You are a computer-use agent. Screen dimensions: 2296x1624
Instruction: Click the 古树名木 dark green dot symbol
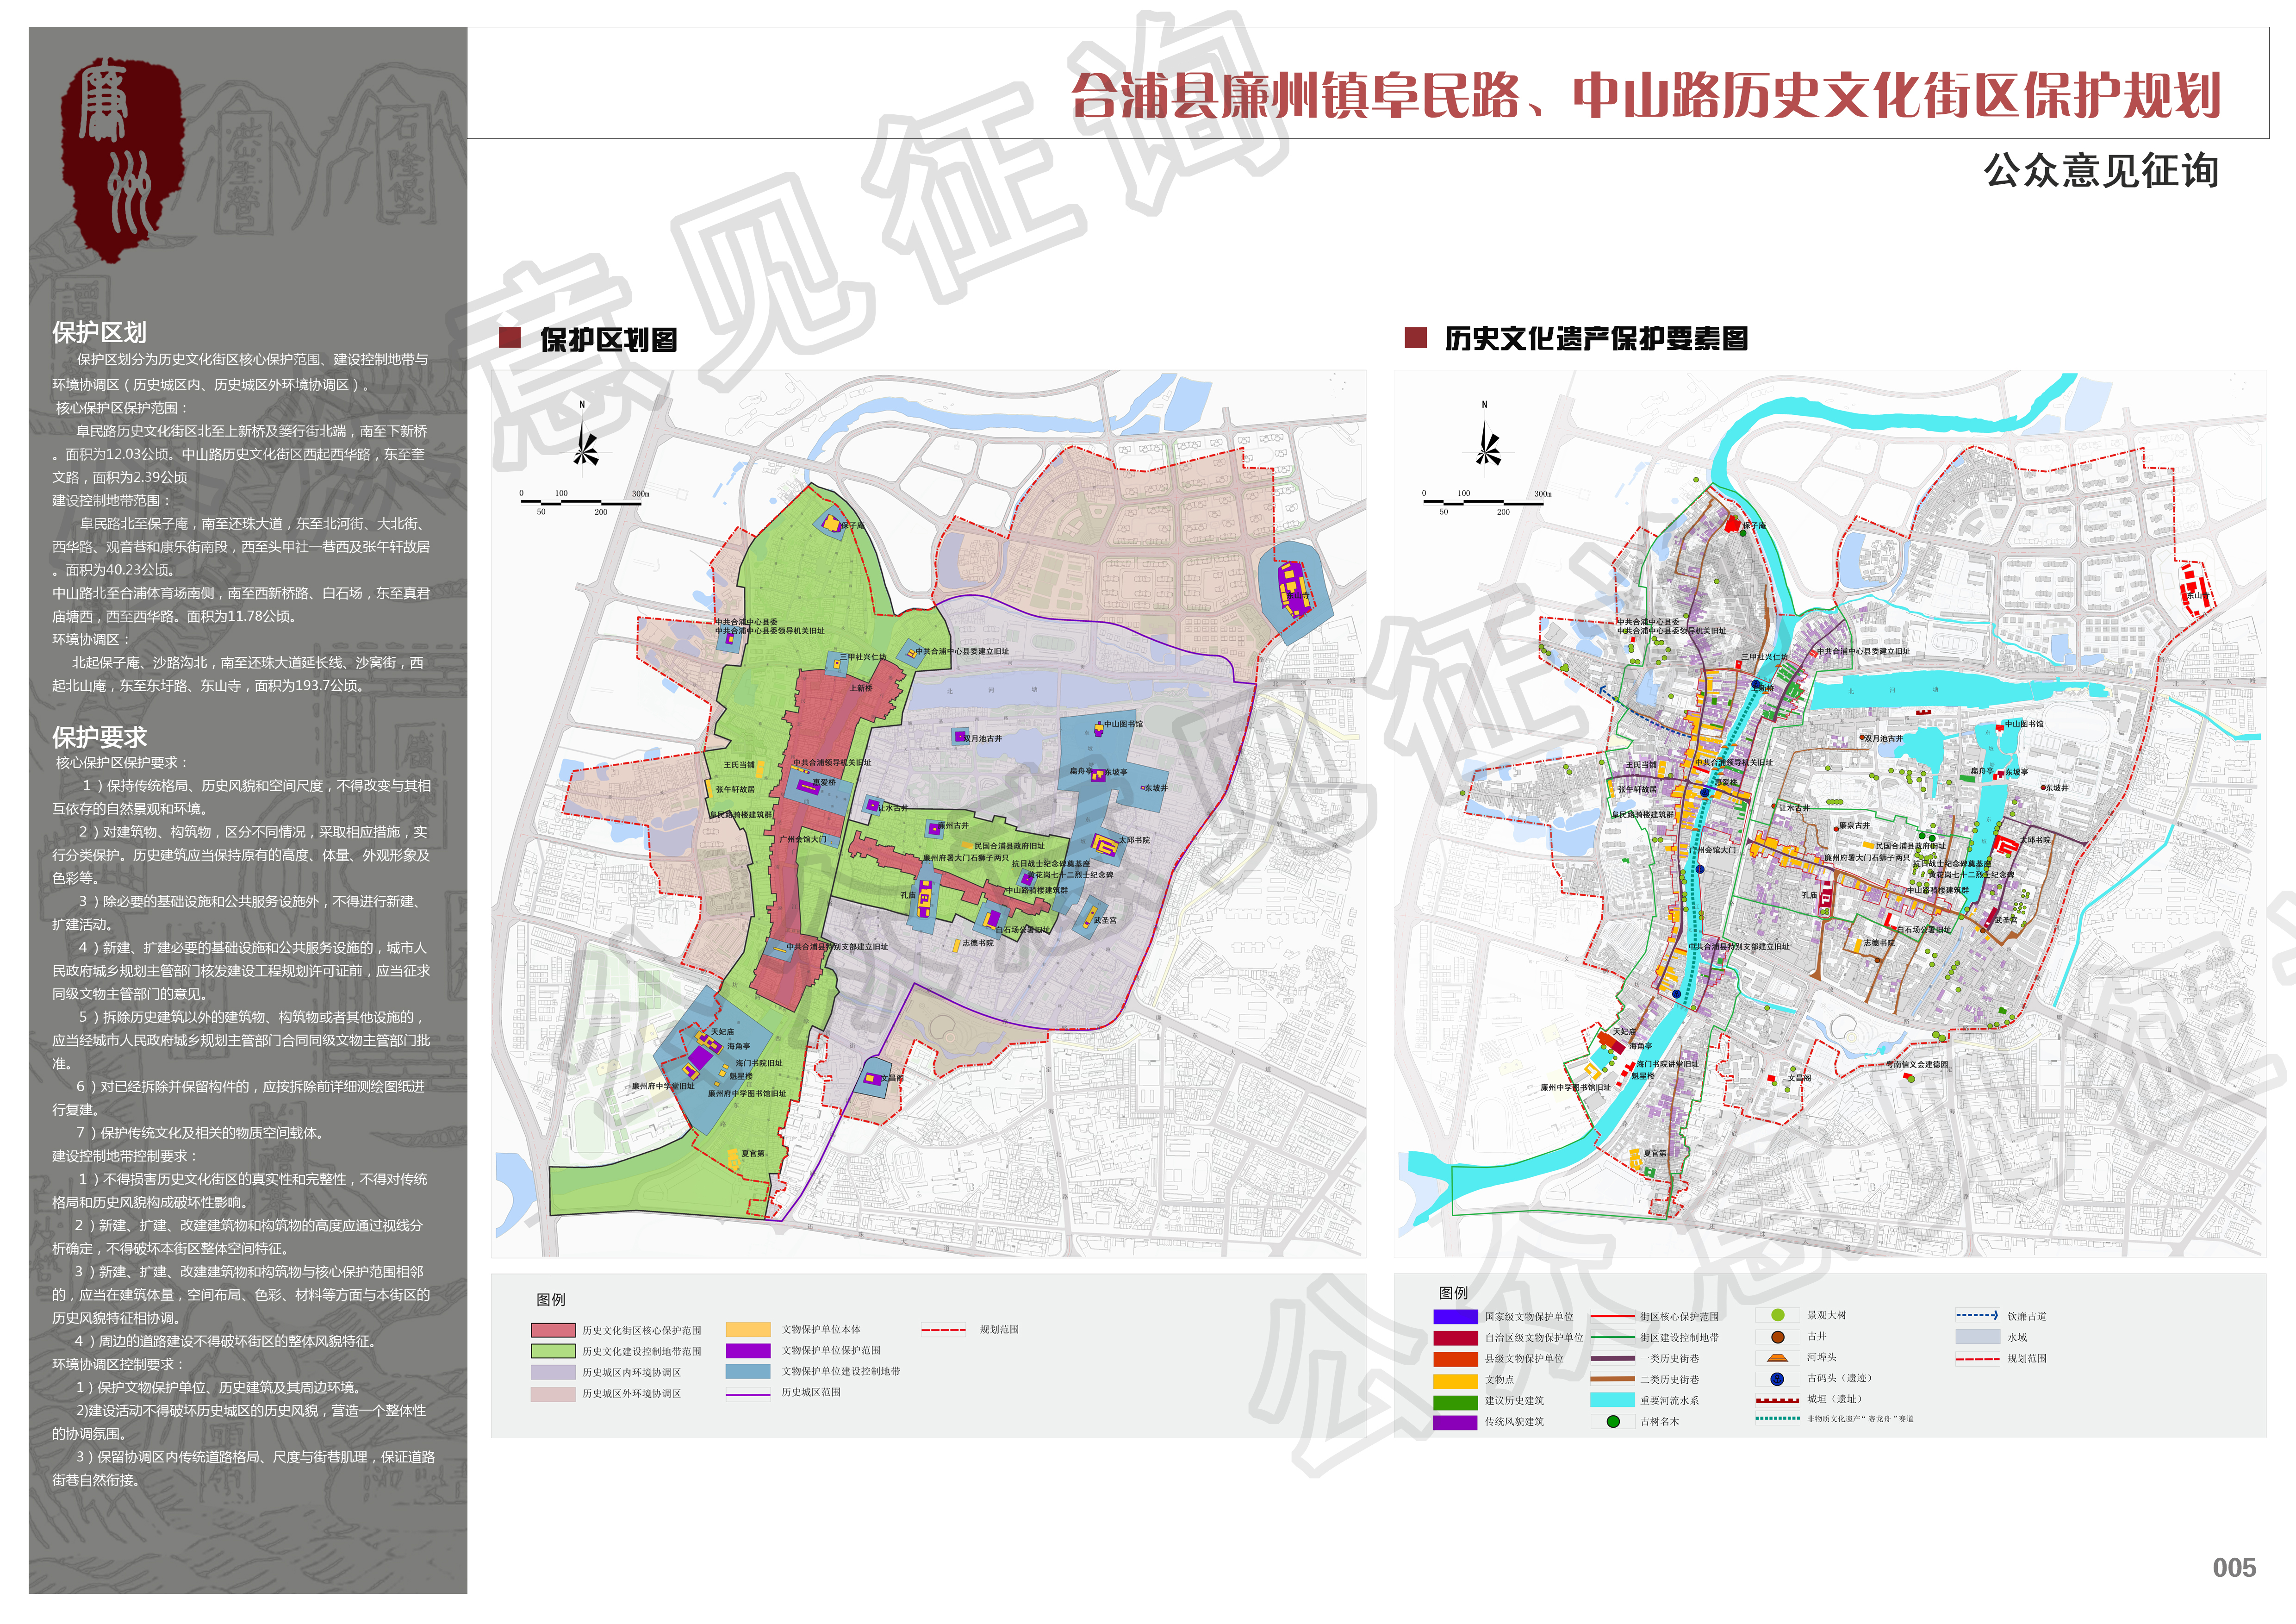point(1612,1421)
